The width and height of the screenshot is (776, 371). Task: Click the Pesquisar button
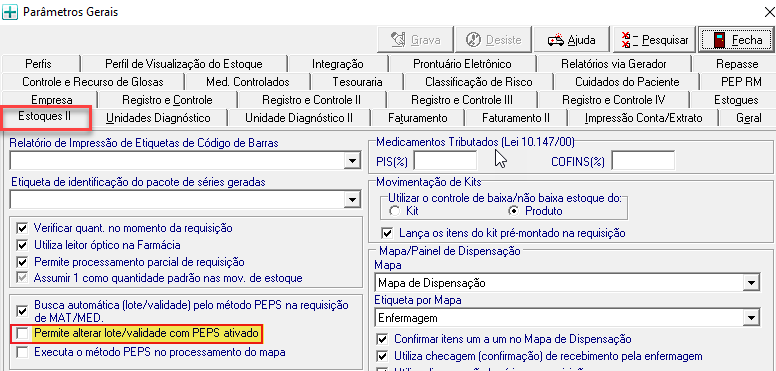[654, 40]
